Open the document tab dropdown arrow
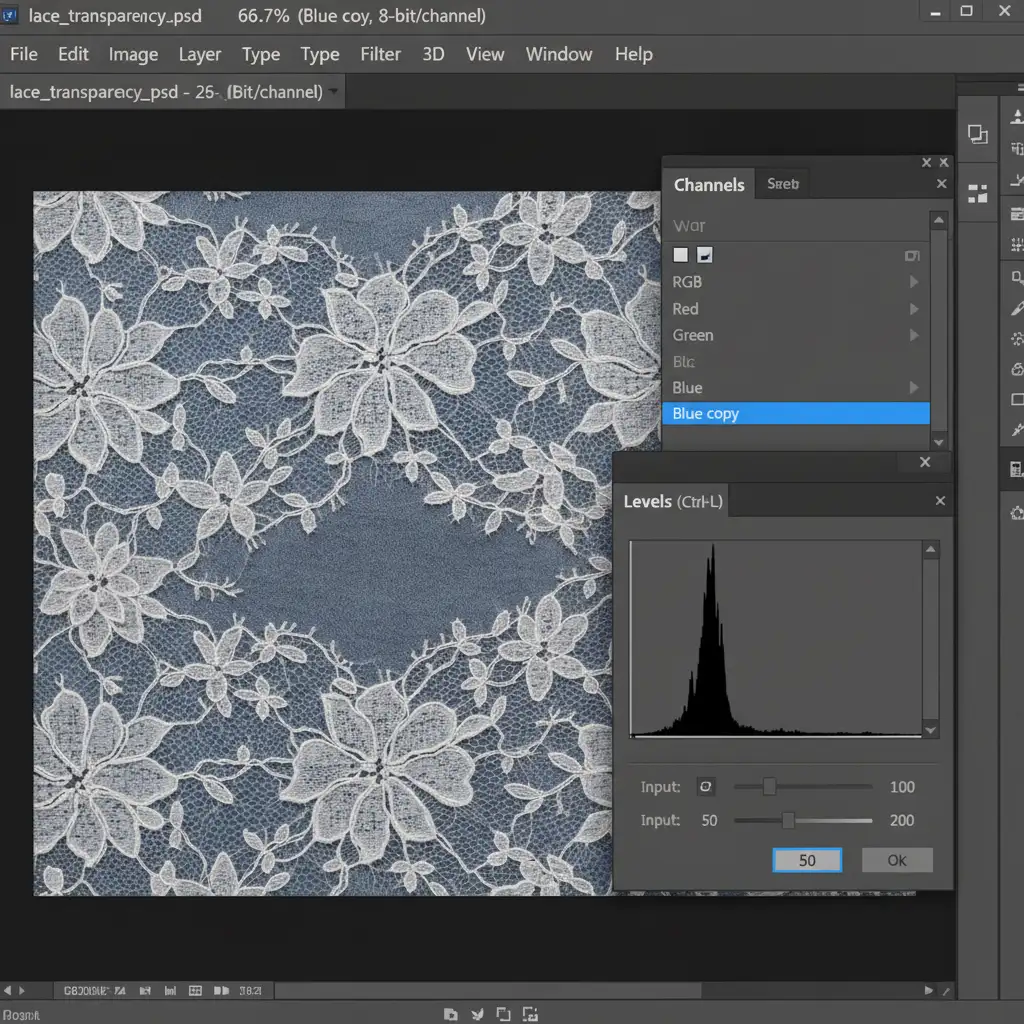This screenshot has width=1024, height=1024. 333,92
